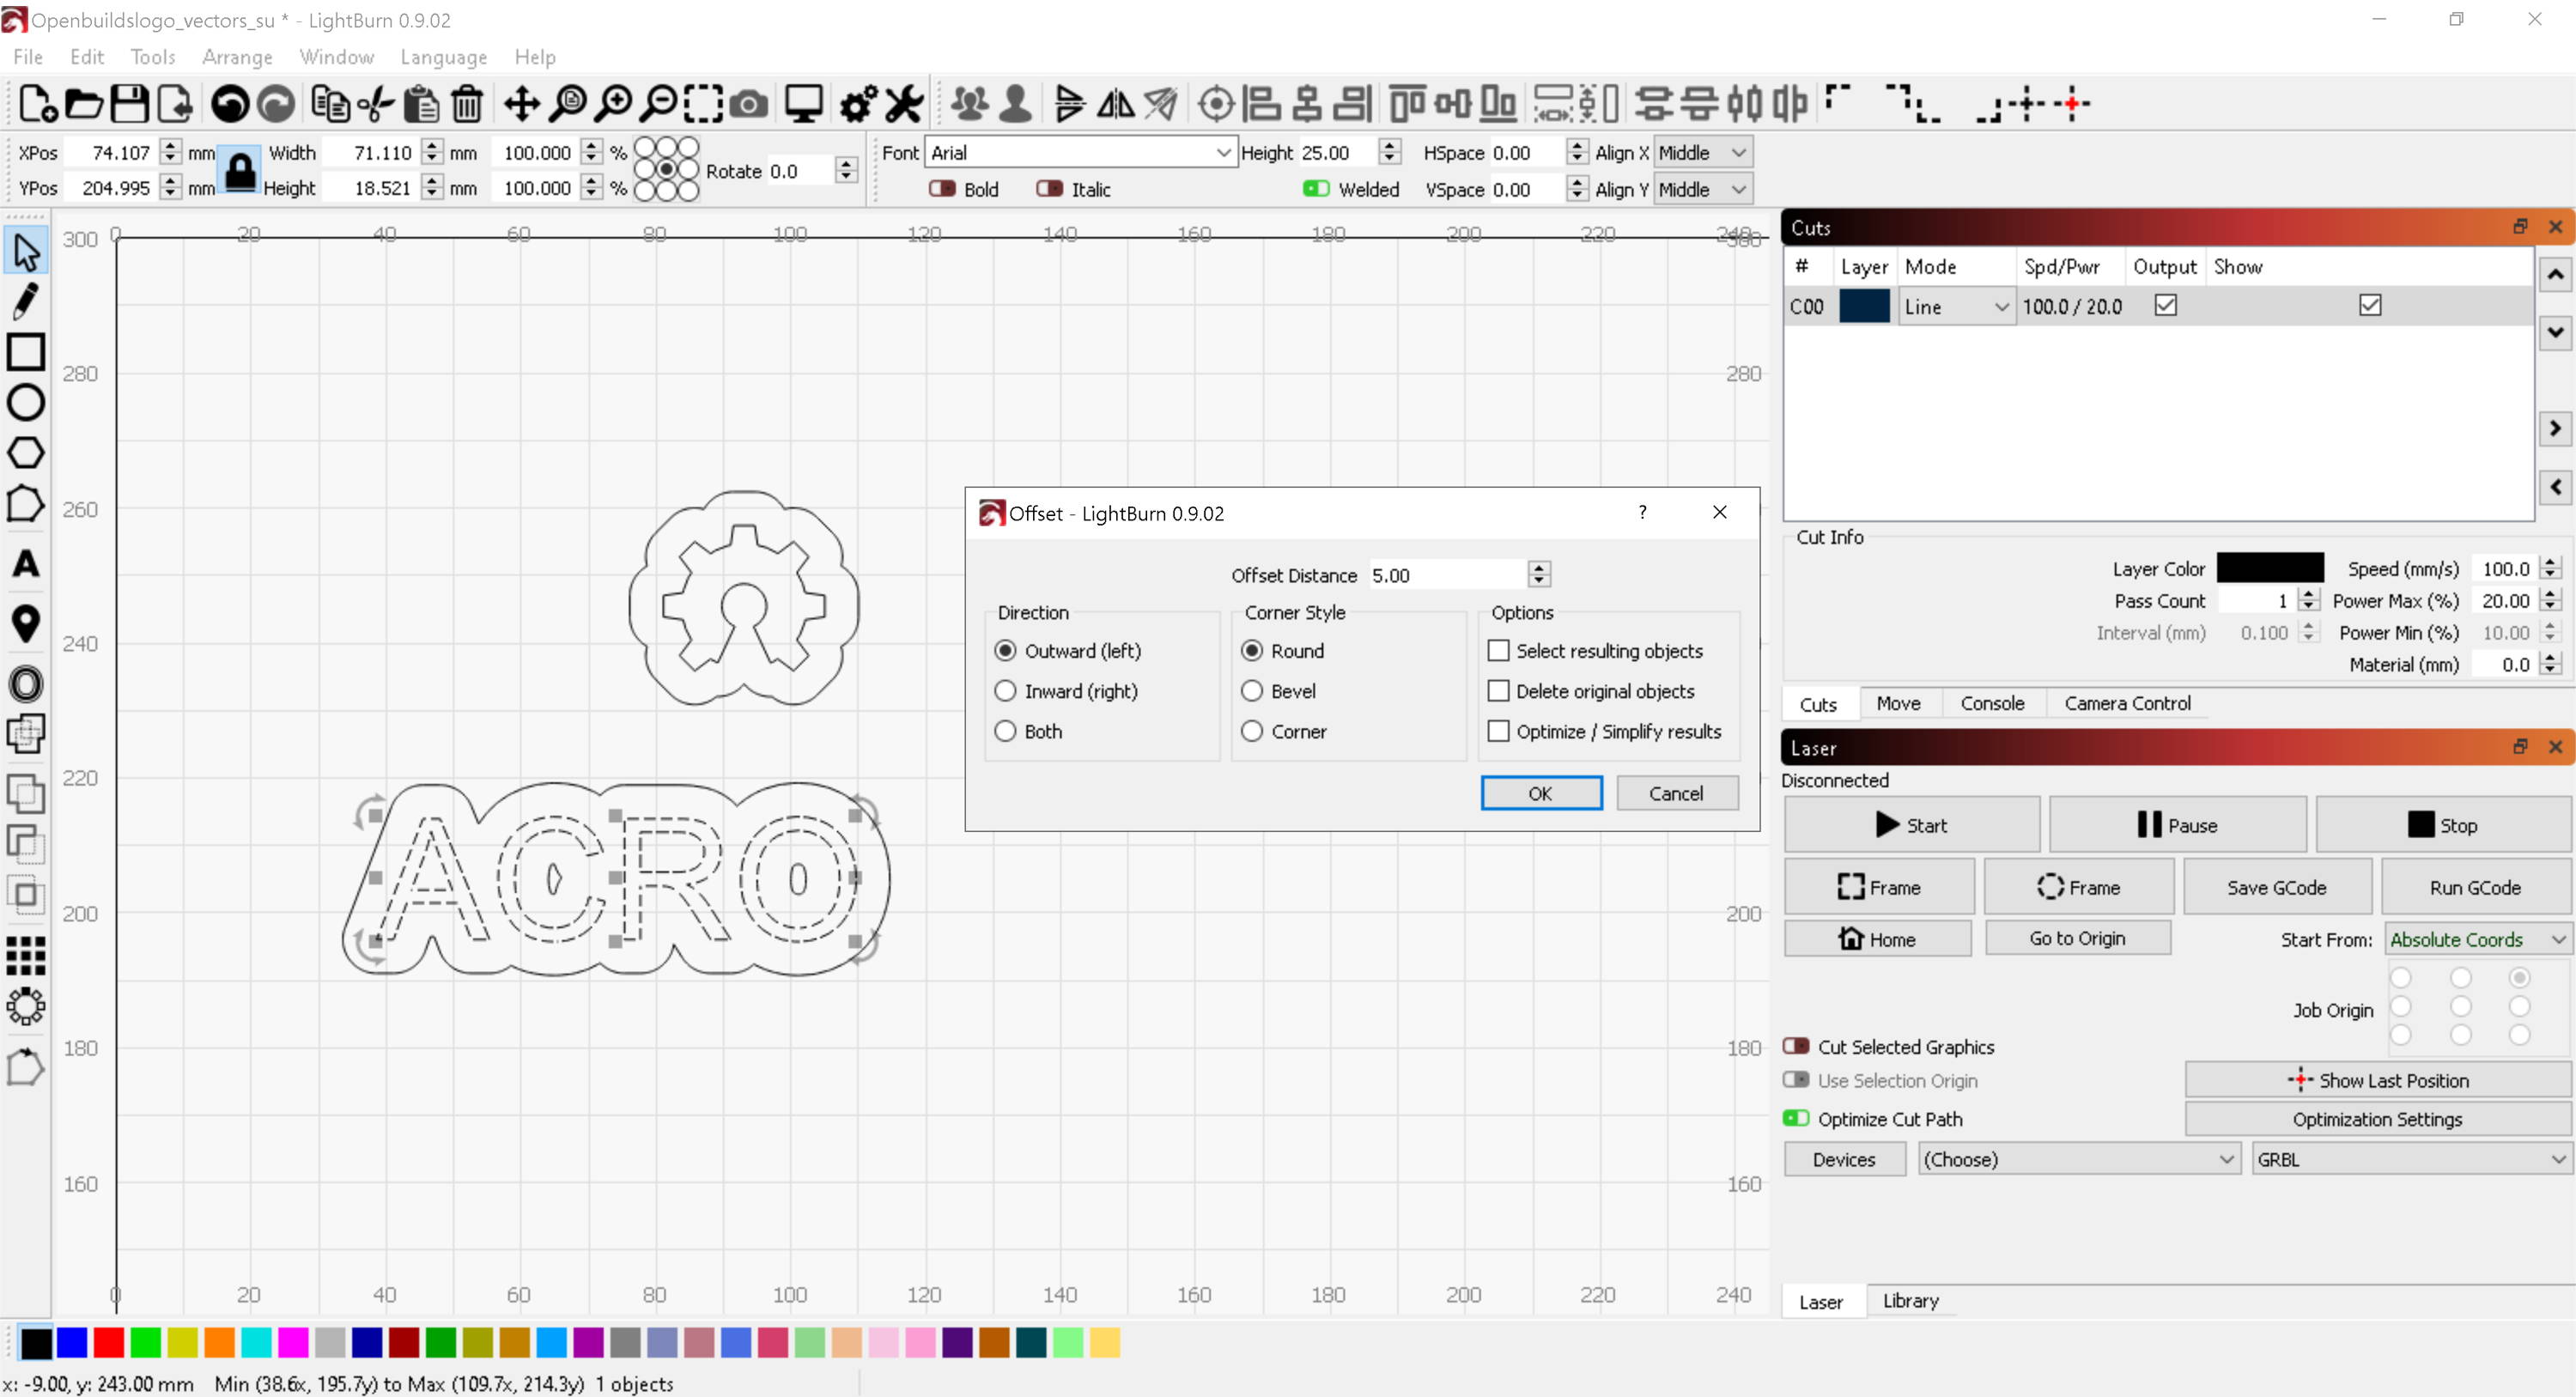Switch to the Move tab
This screenshot has width=2576, height=1397.
(x=1898, y=703)
